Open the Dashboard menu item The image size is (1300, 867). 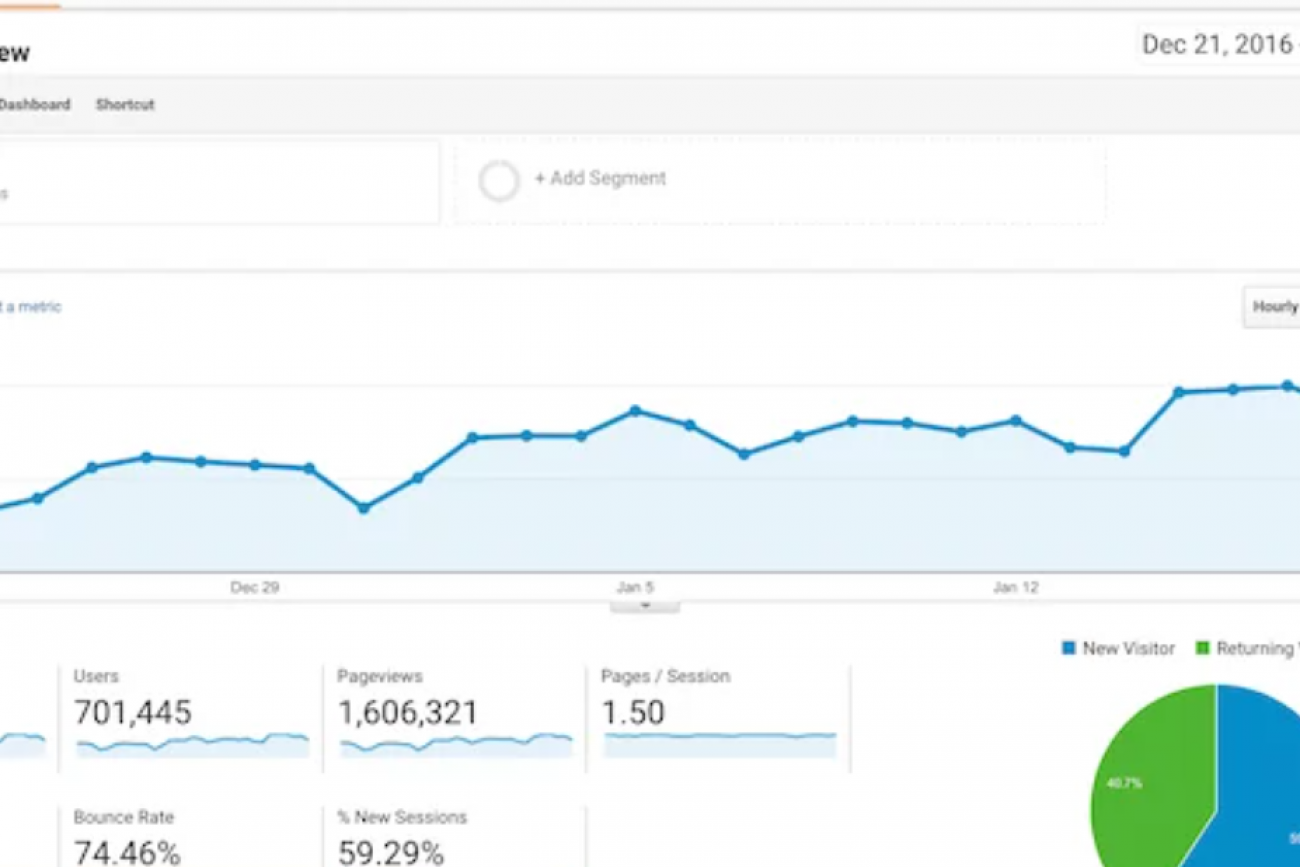click(34, 104)
